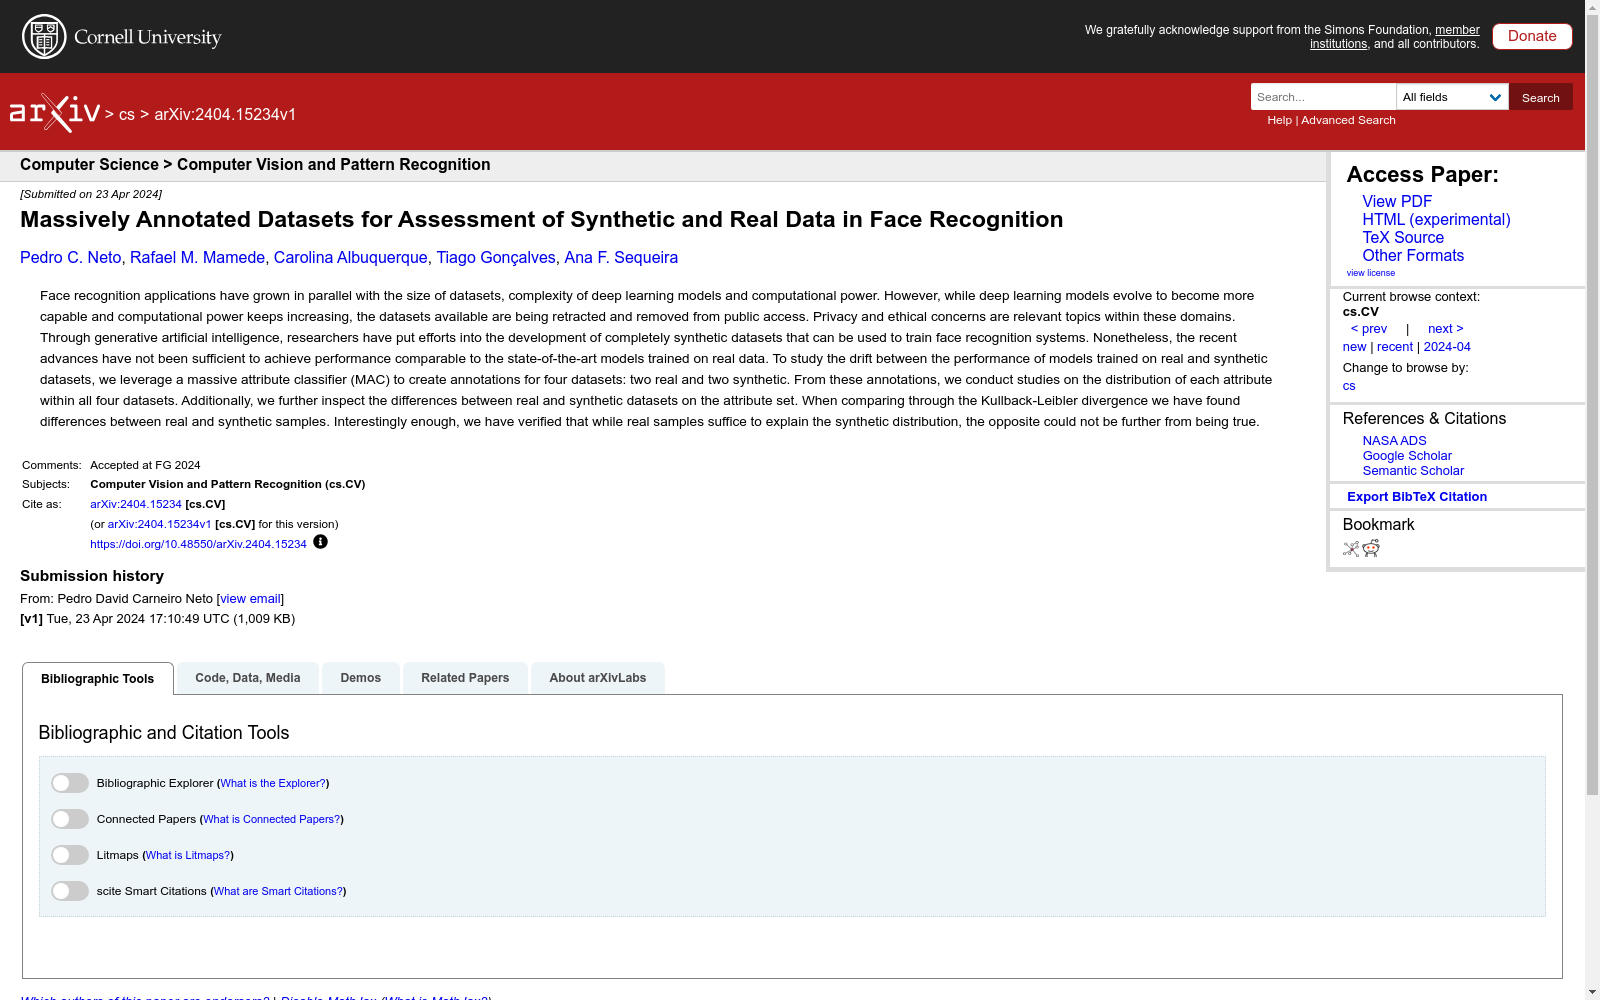
Task: Switch to the Related Papers tab
Action: tap(465, 678)
